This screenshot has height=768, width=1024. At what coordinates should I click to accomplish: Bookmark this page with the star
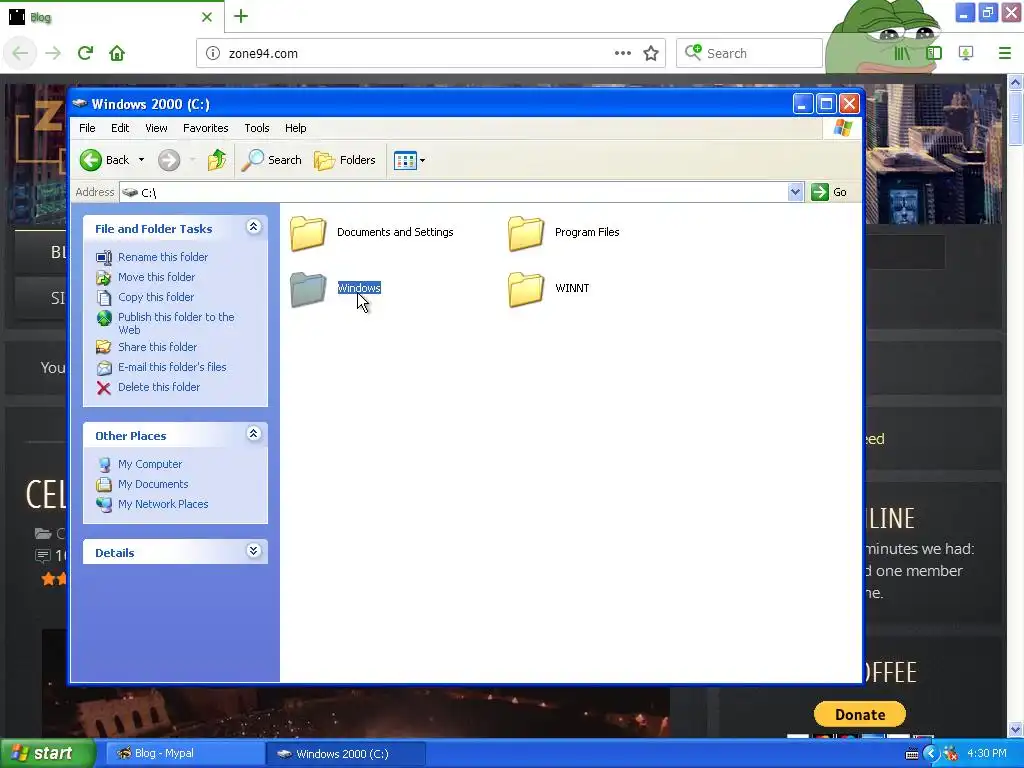point(650,54)
